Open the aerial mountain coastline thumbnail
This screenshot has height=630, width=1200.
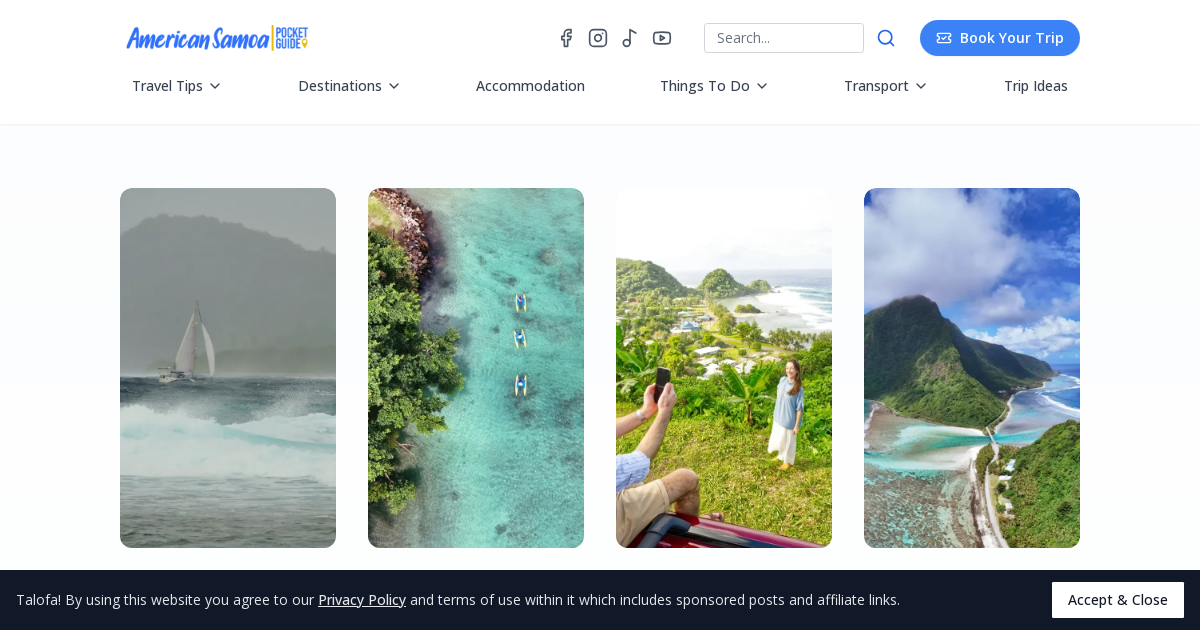coord(972,368)
